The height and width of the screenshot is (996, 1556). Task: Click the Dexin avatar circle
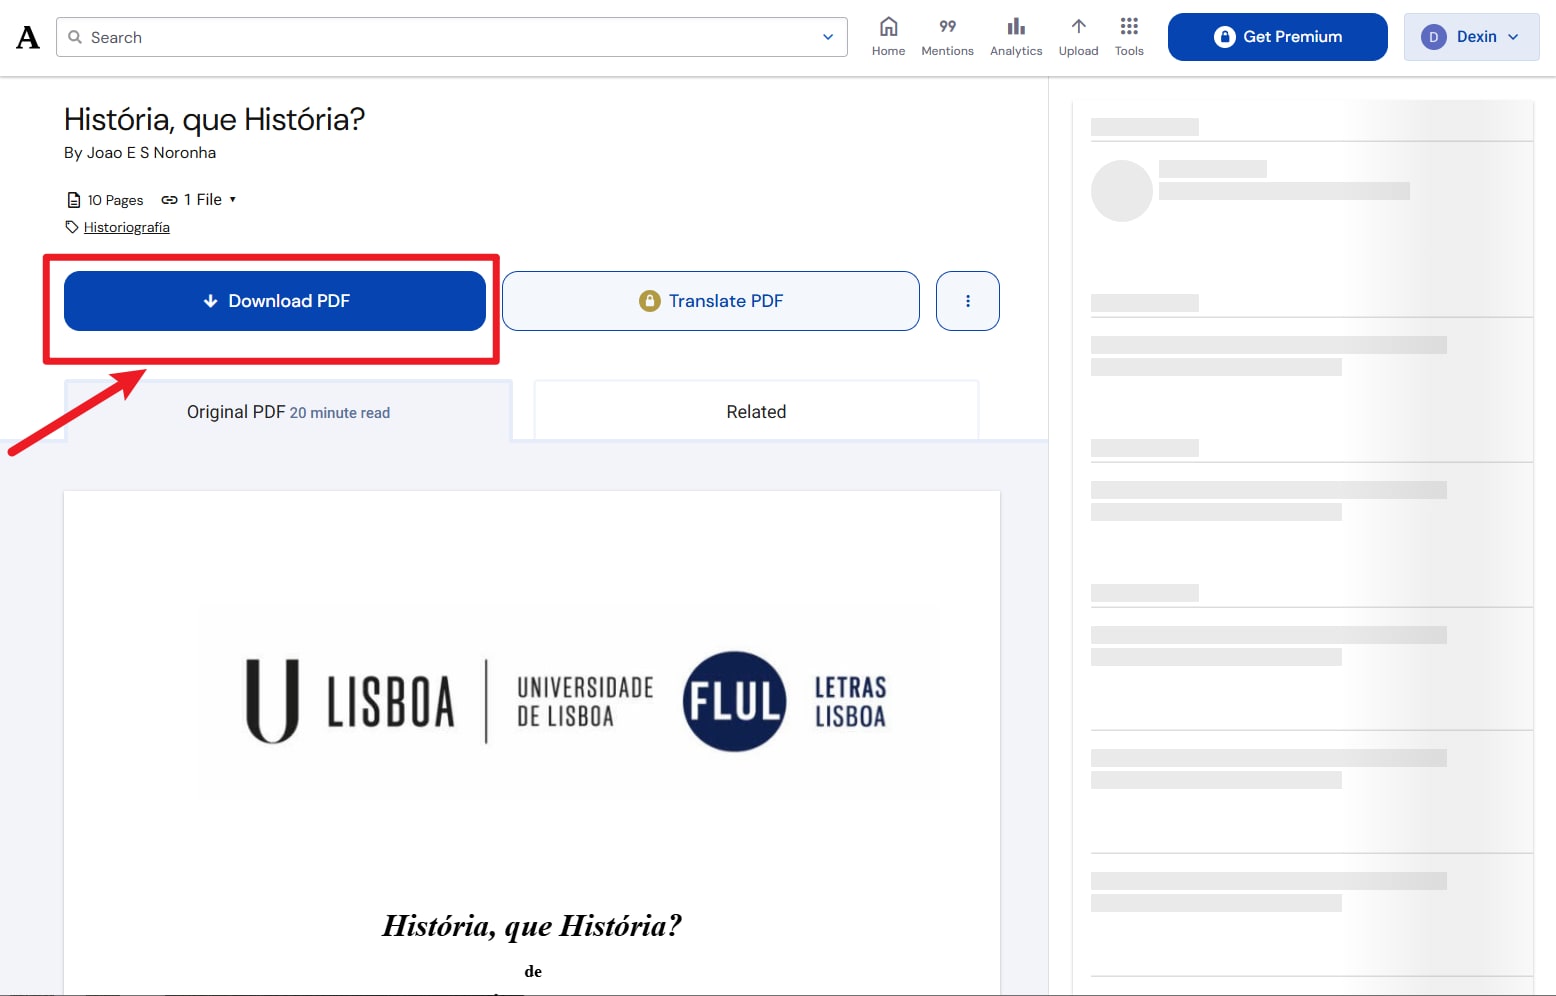point(1433,37)
